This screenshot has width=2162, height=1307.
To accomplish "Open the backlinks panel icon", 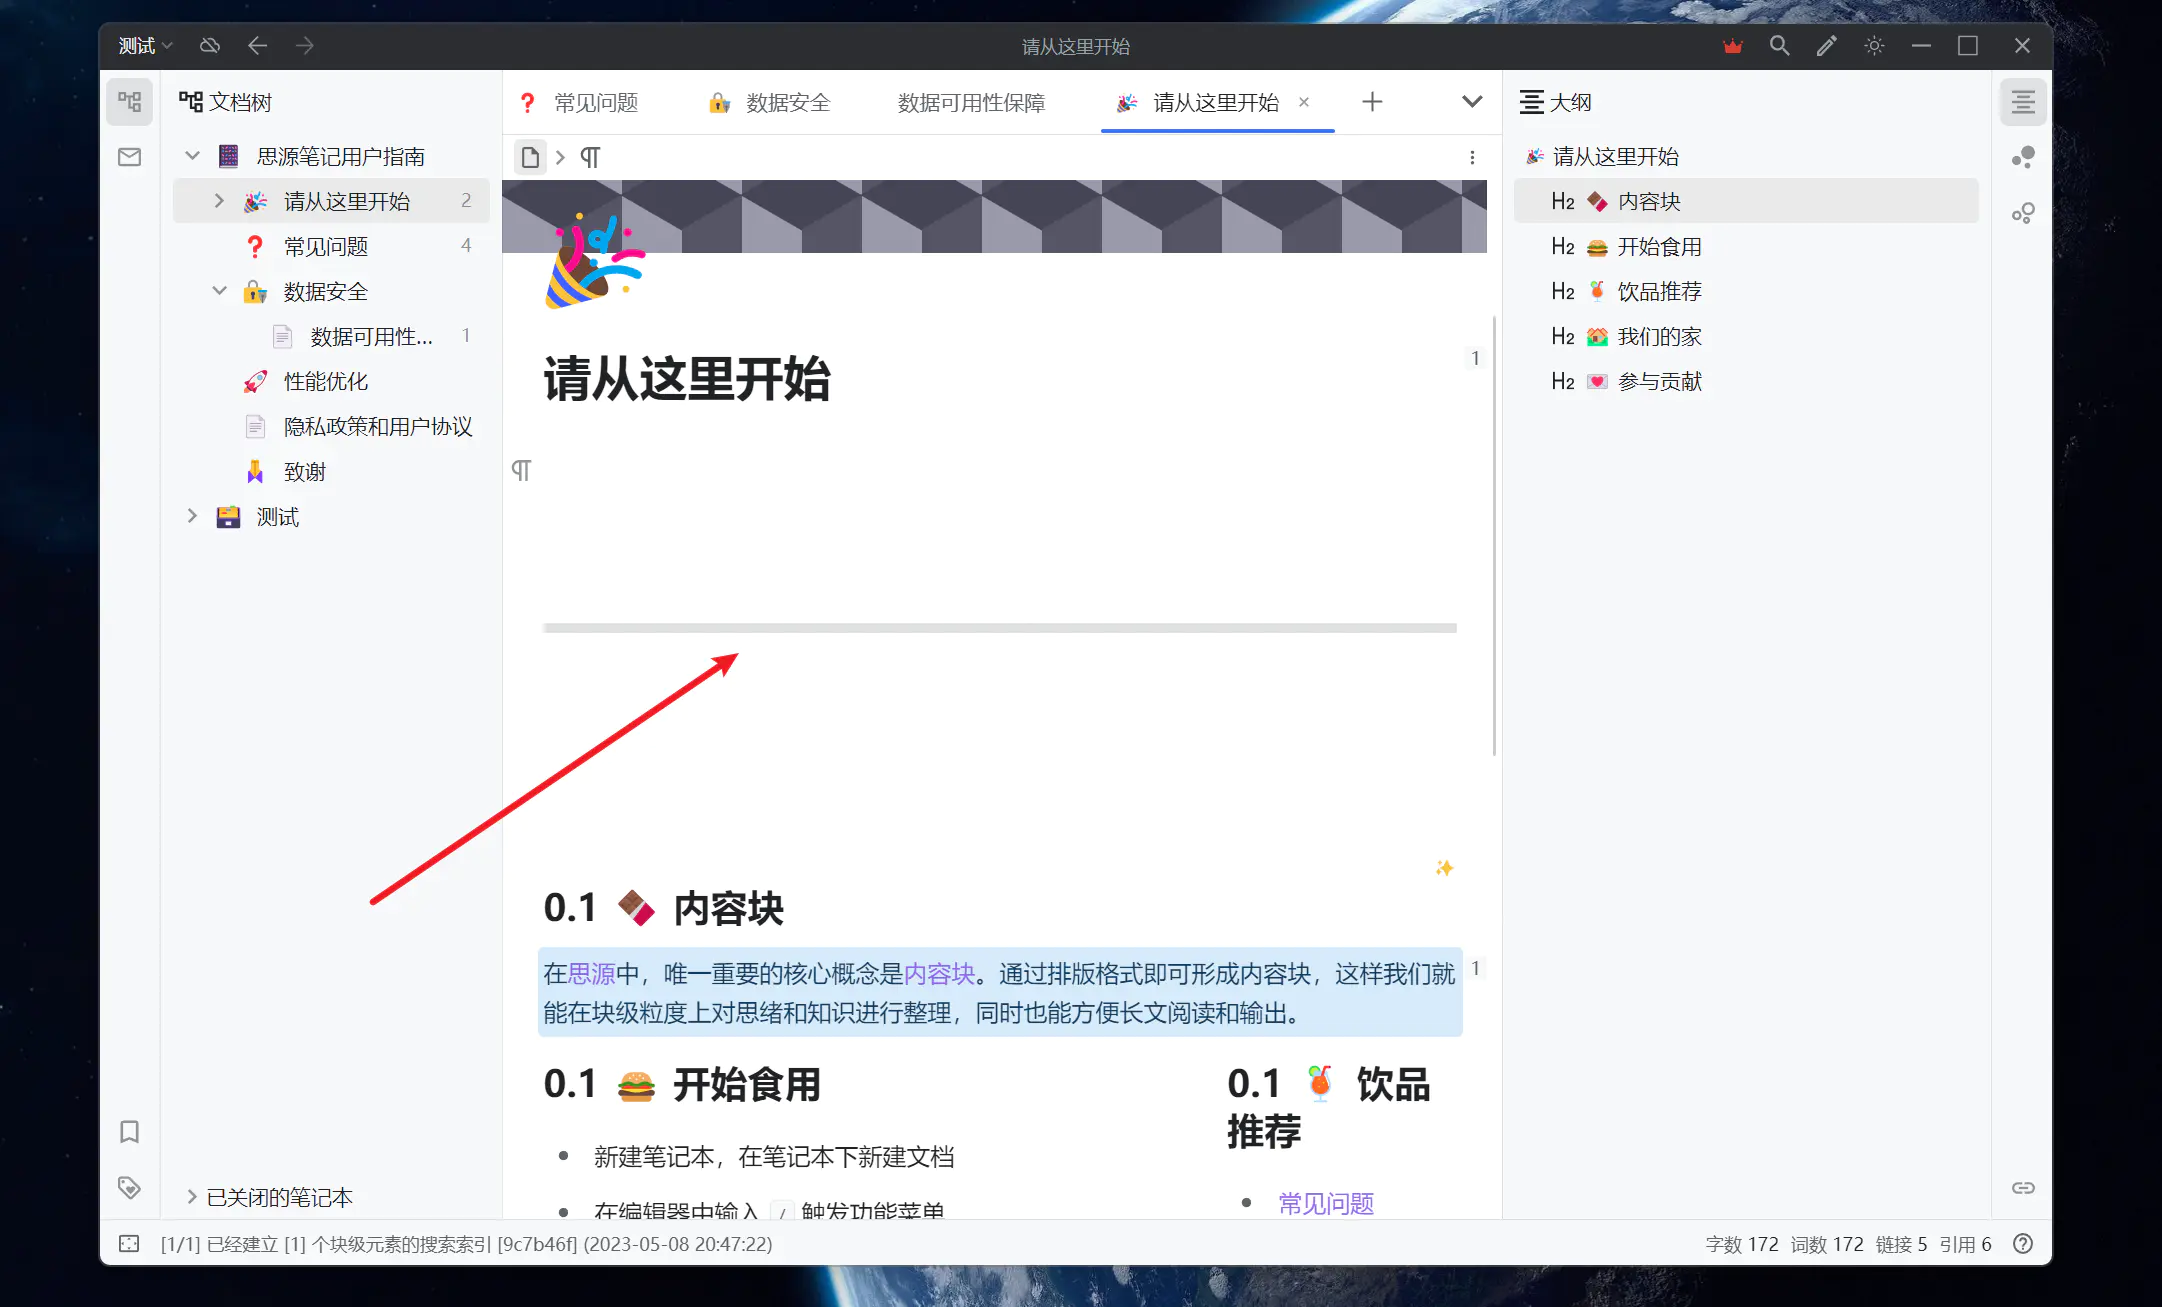I will 2023,1187.
